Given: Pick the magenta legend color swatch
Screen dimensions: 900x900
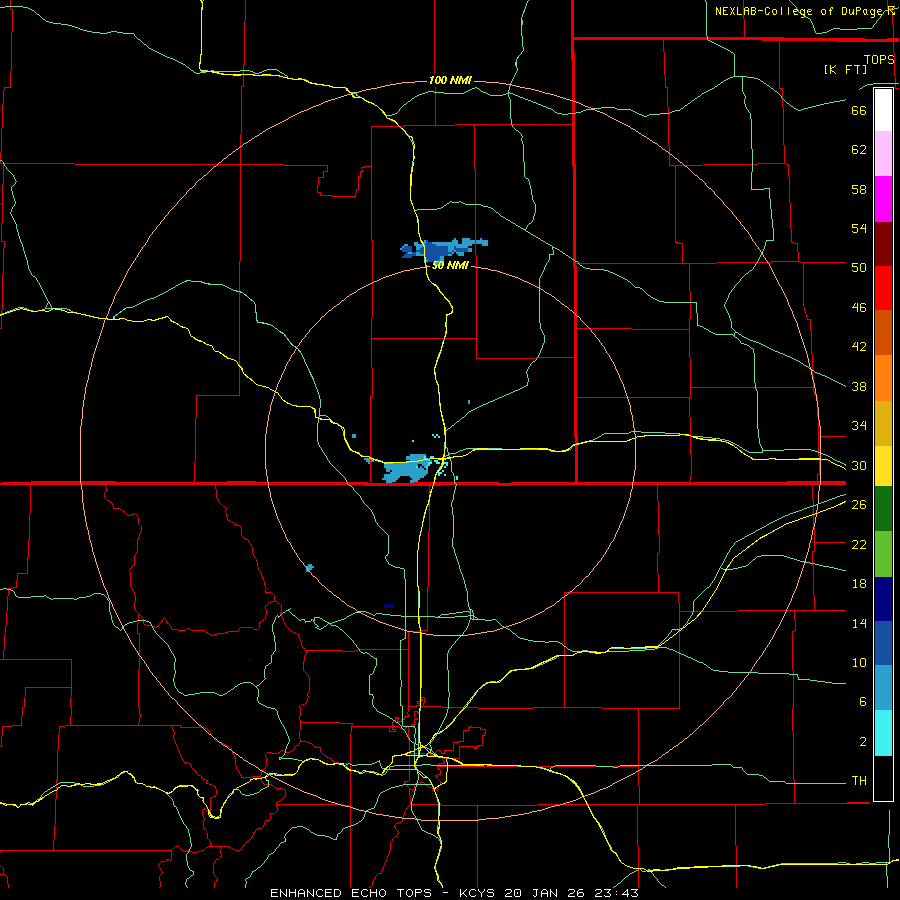Looking at the screenshot, I should 883,199.
